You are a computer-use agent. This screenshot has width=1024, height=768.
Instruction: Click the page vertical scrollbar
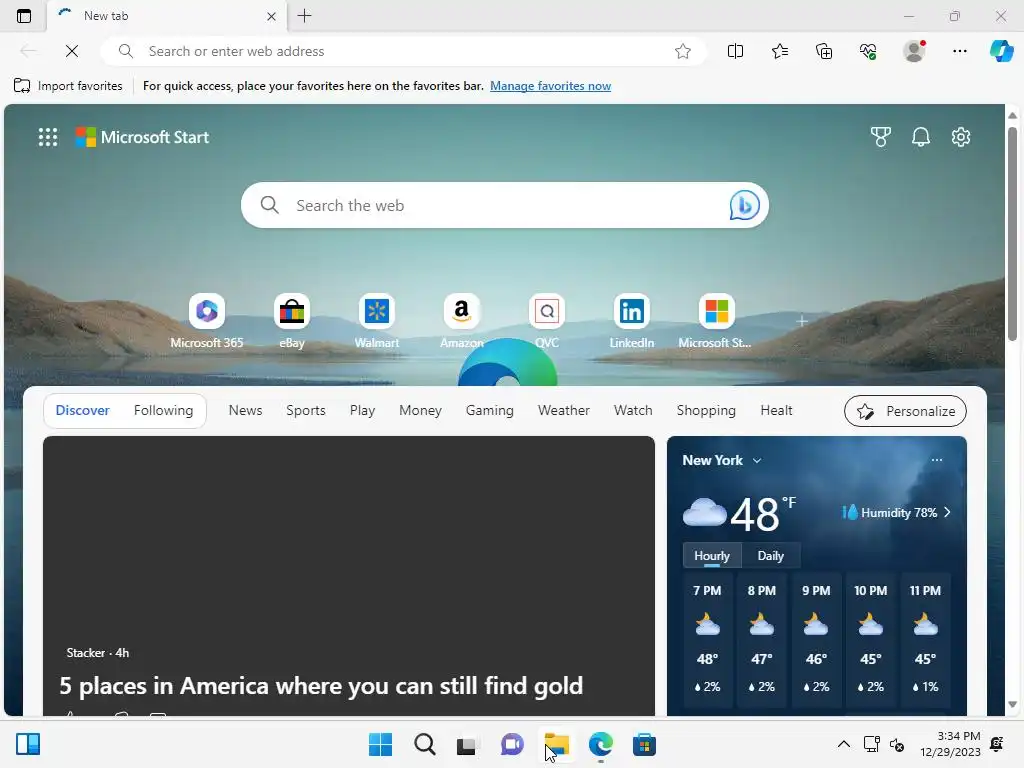[x=1012, y=233]
